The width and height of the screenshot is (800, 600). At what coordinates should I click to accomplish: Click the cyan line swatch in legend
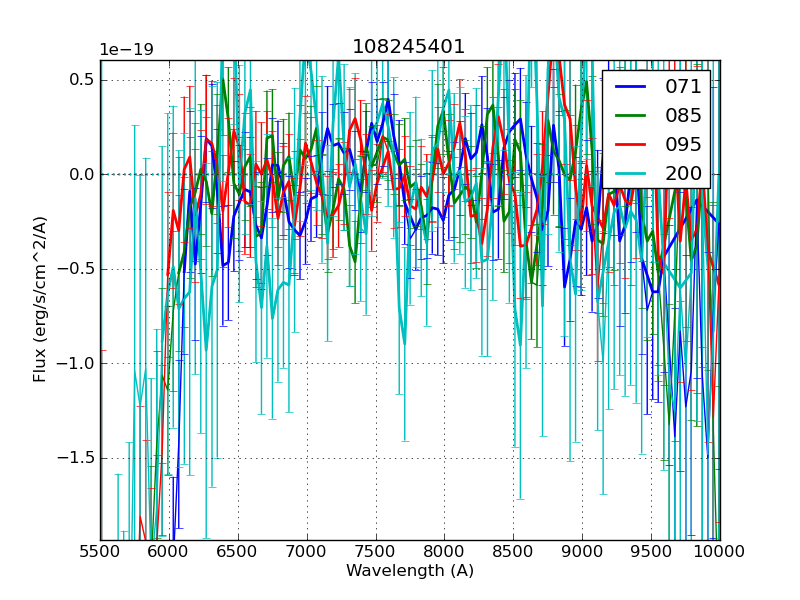[x=630, y=173]
